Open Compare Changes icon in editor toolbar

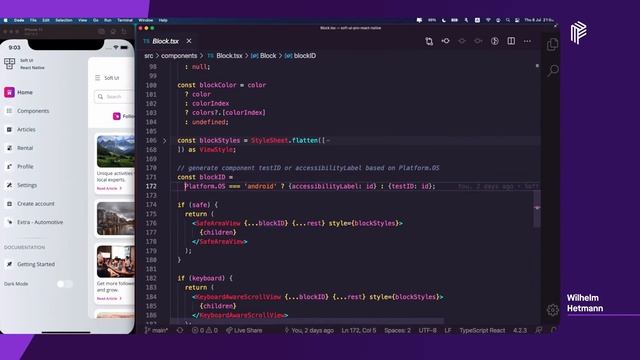coord(429,41)
